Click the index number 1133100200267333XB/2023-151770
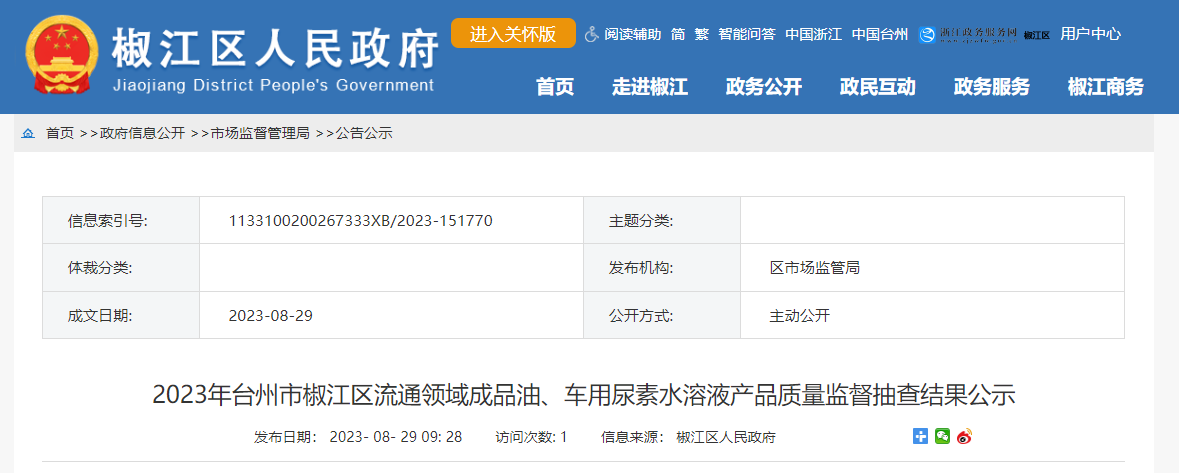This screenshot has width=1179, height=473. coord(361,221)
